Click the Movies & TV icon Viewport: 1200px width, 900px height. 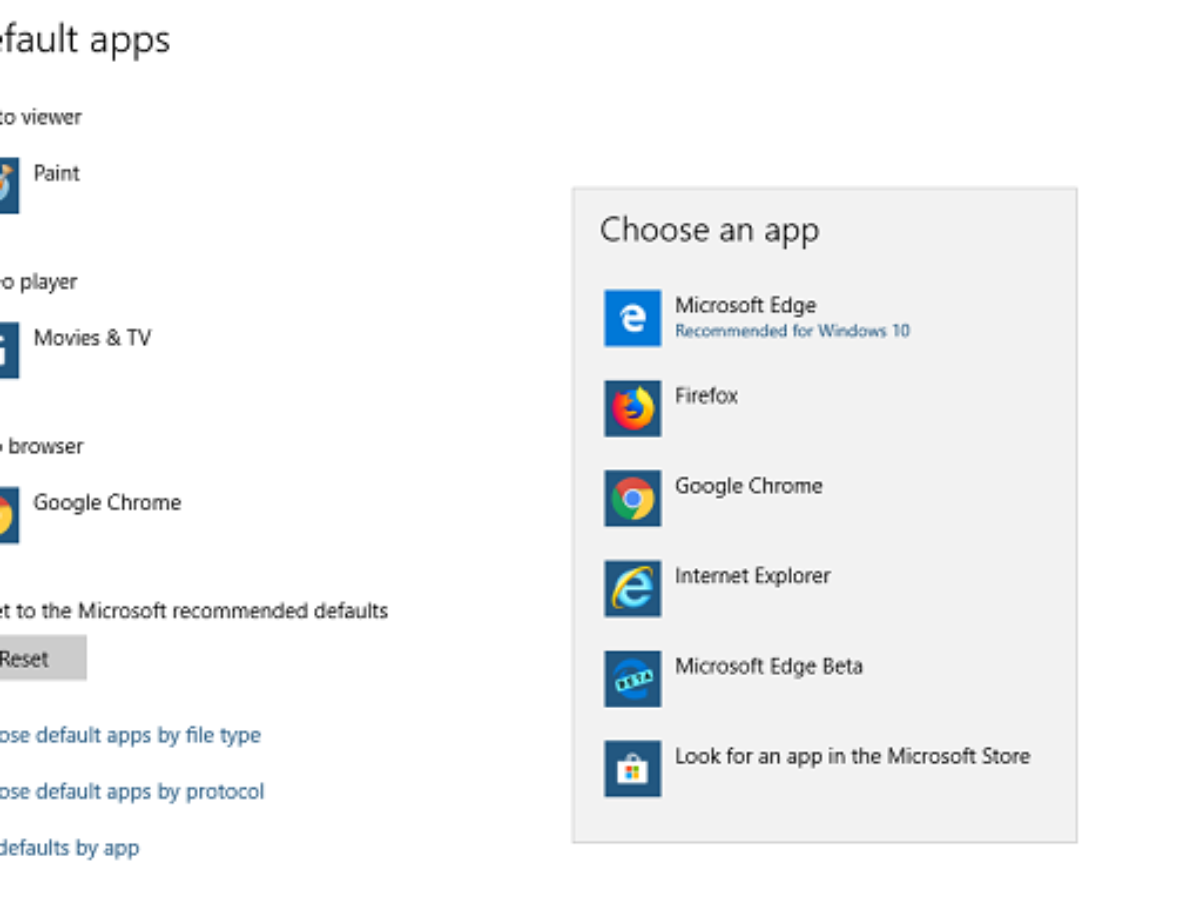7,350
